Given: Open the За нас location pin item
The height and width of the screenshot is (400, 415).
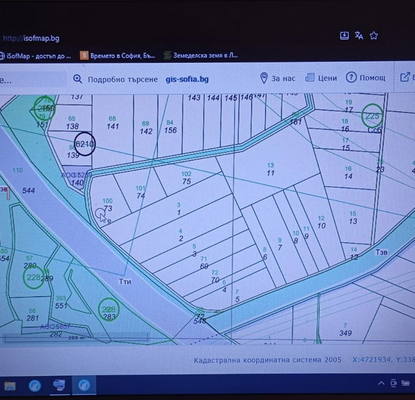Looking at the screenshot, I should tap(277, 78).
